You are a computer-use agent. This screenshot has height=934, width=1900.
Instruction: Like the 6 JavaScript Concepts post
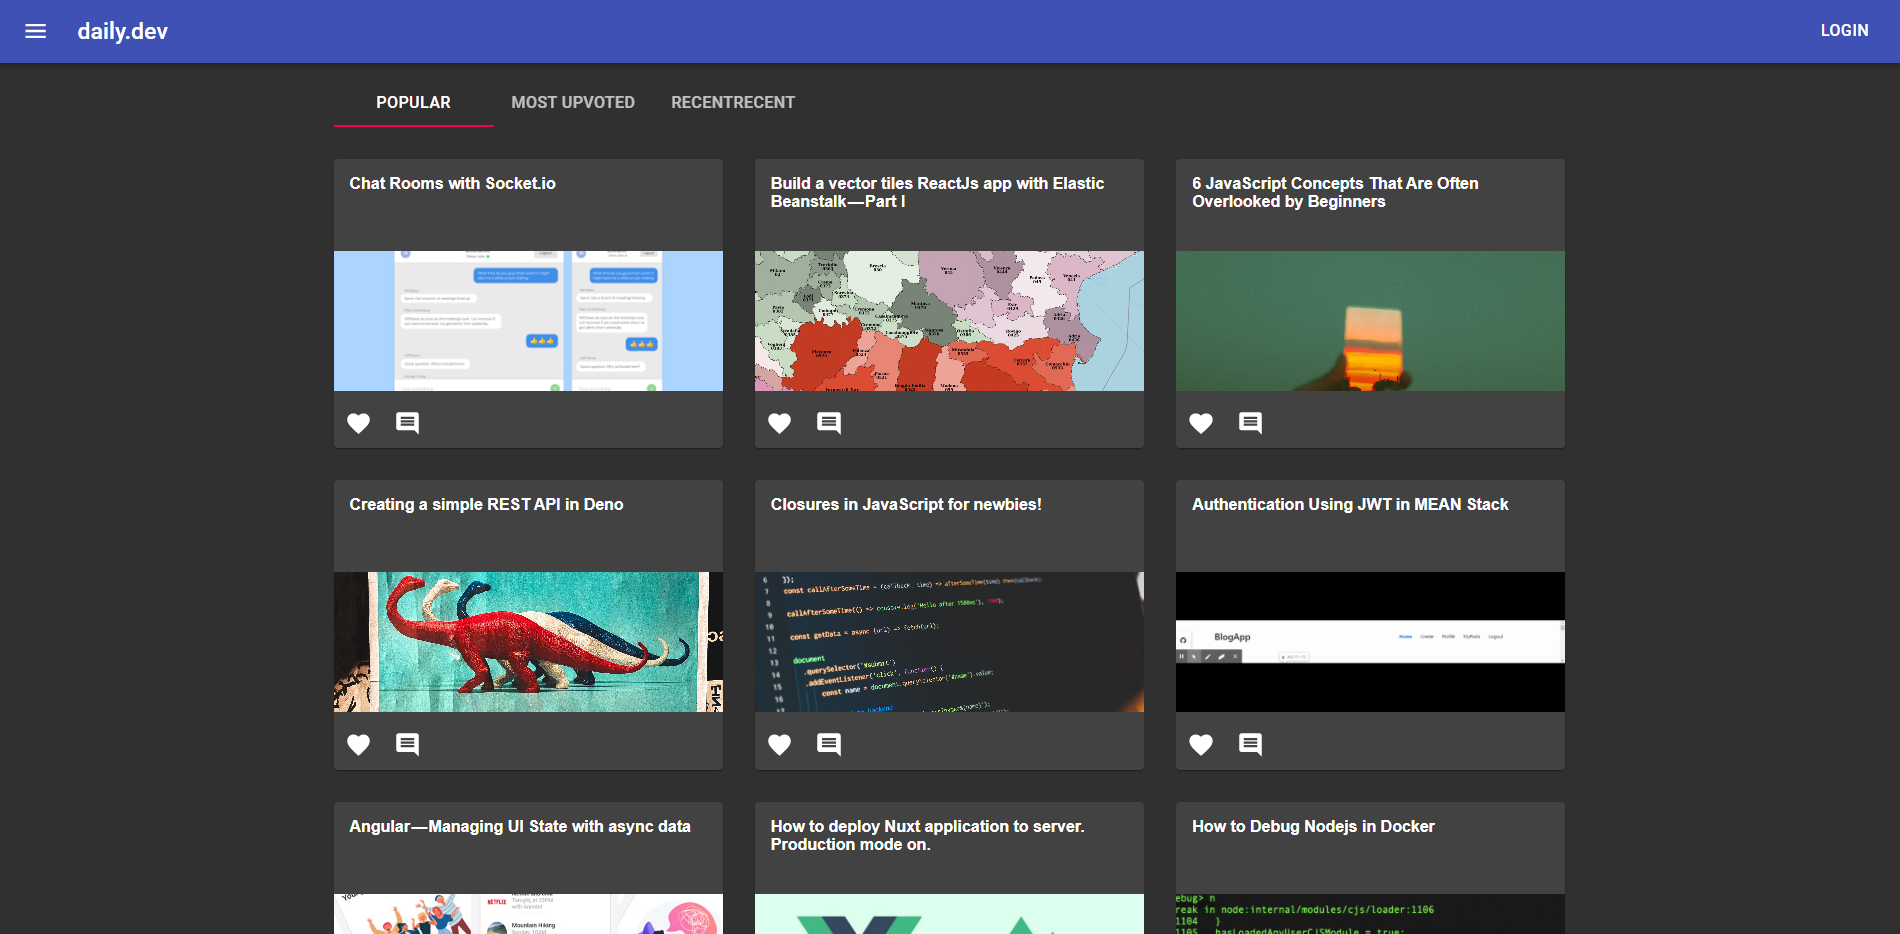[x=1201, y=423]
